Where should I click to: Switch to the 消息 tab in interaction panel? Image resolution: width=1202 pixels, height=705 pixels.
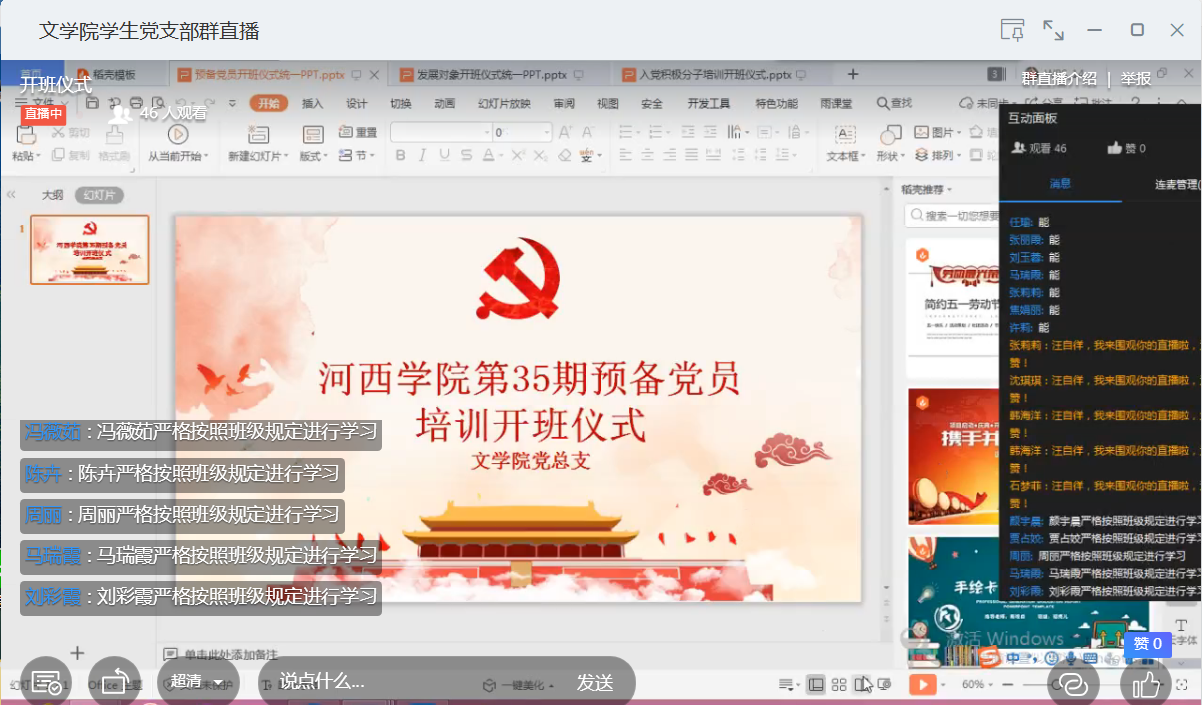click(x=1060, y=184)
